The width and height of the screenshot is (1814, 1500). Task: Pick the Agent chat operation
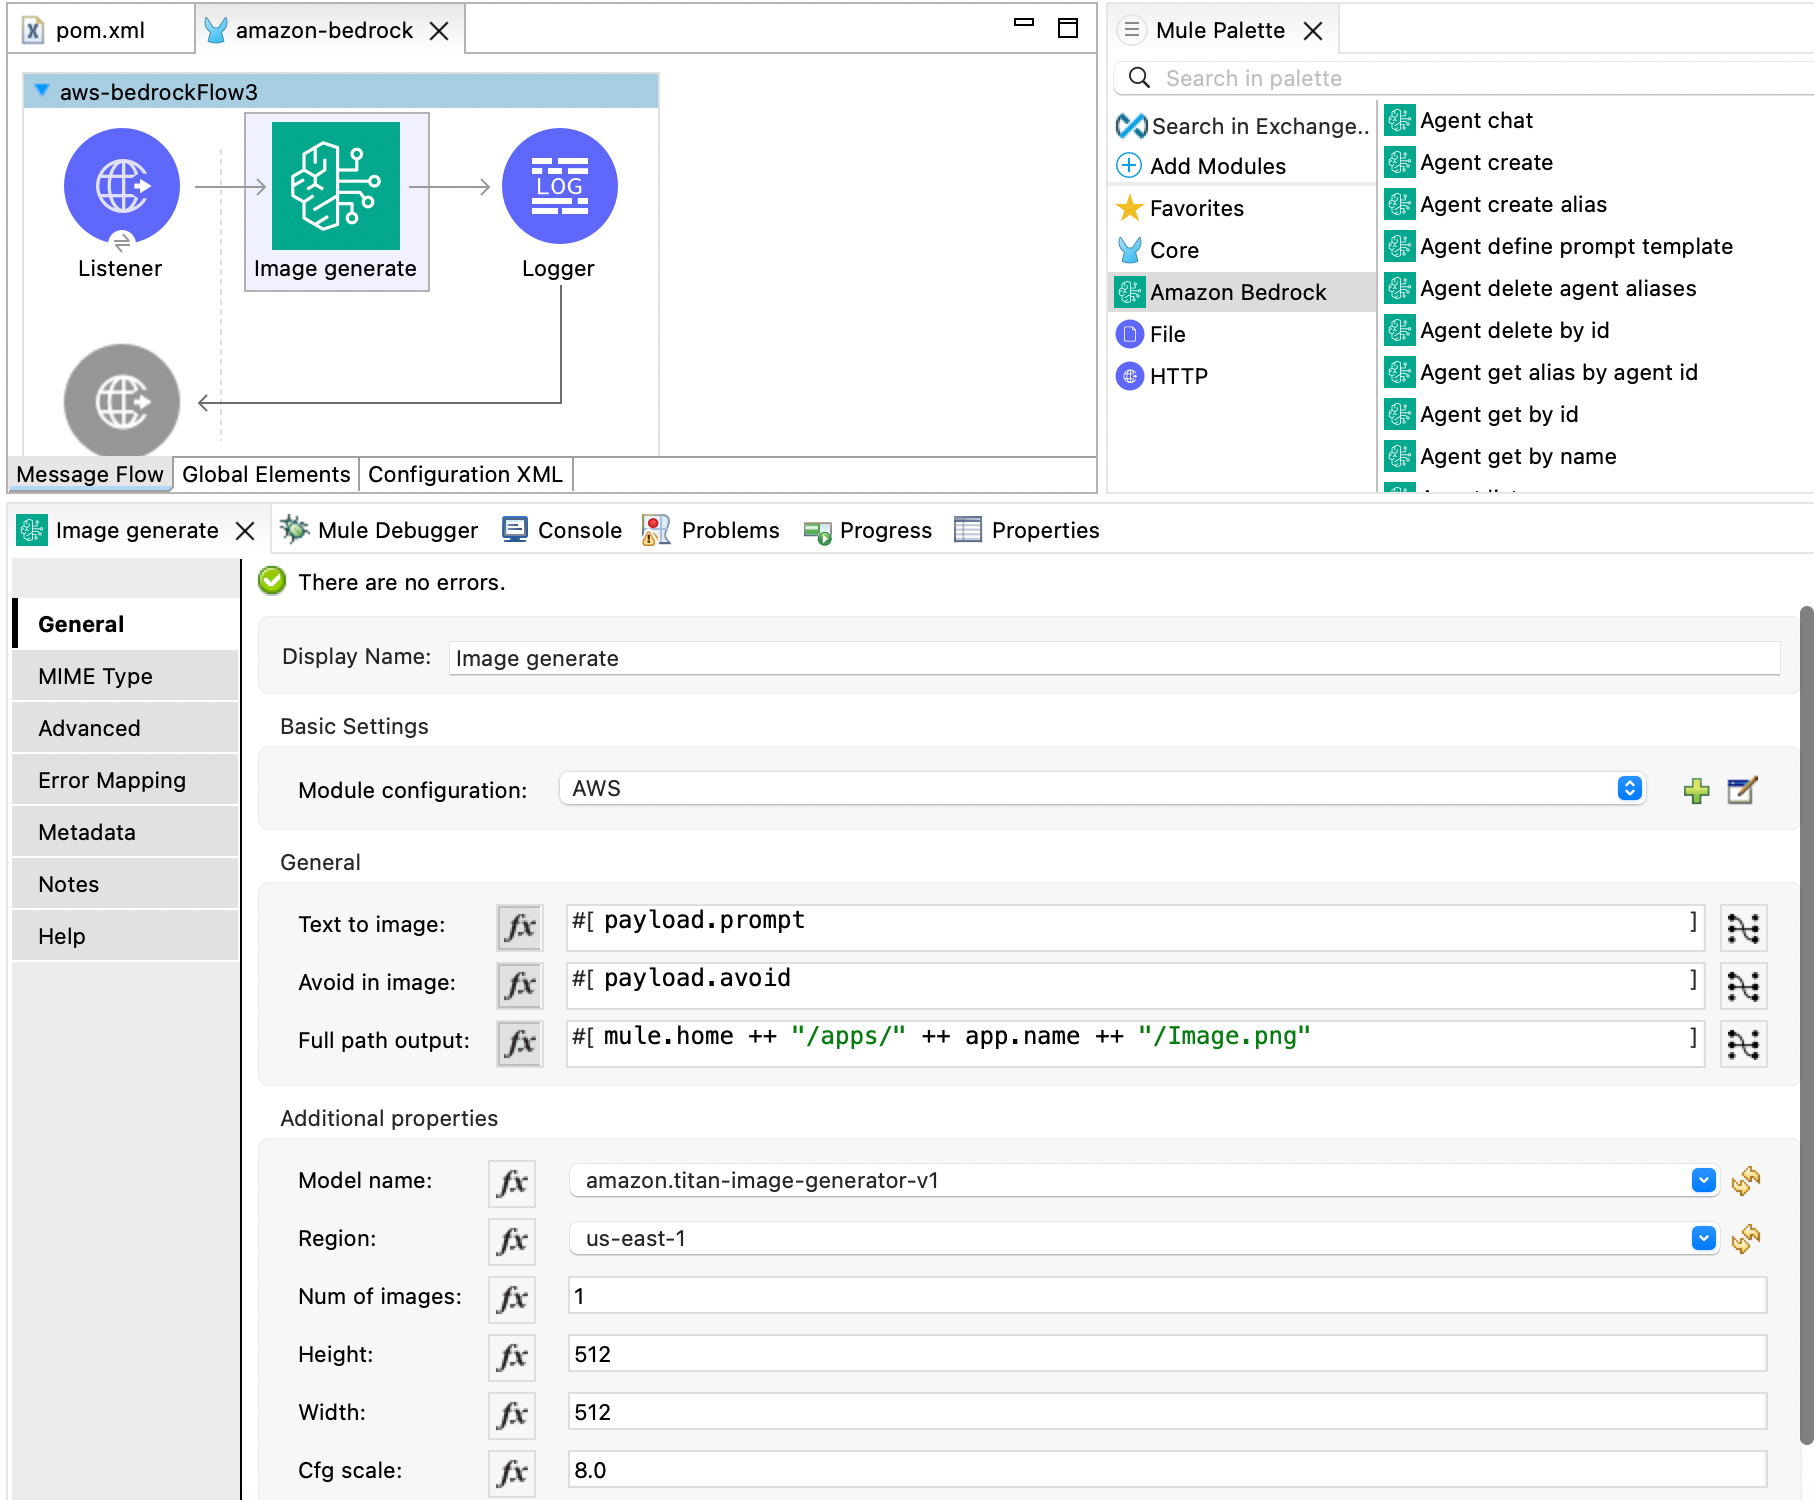(1459, 120)
